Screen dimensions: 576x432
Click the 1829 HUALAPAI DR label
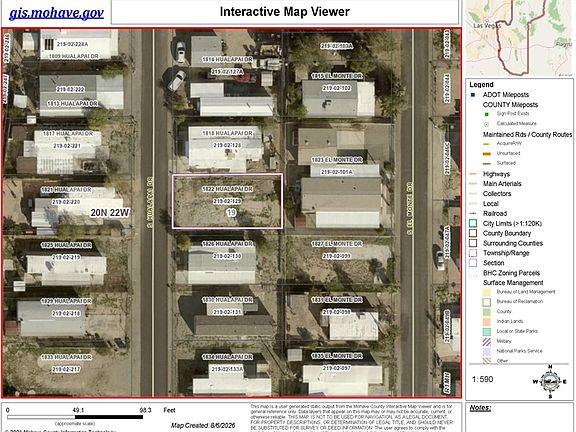66,301
